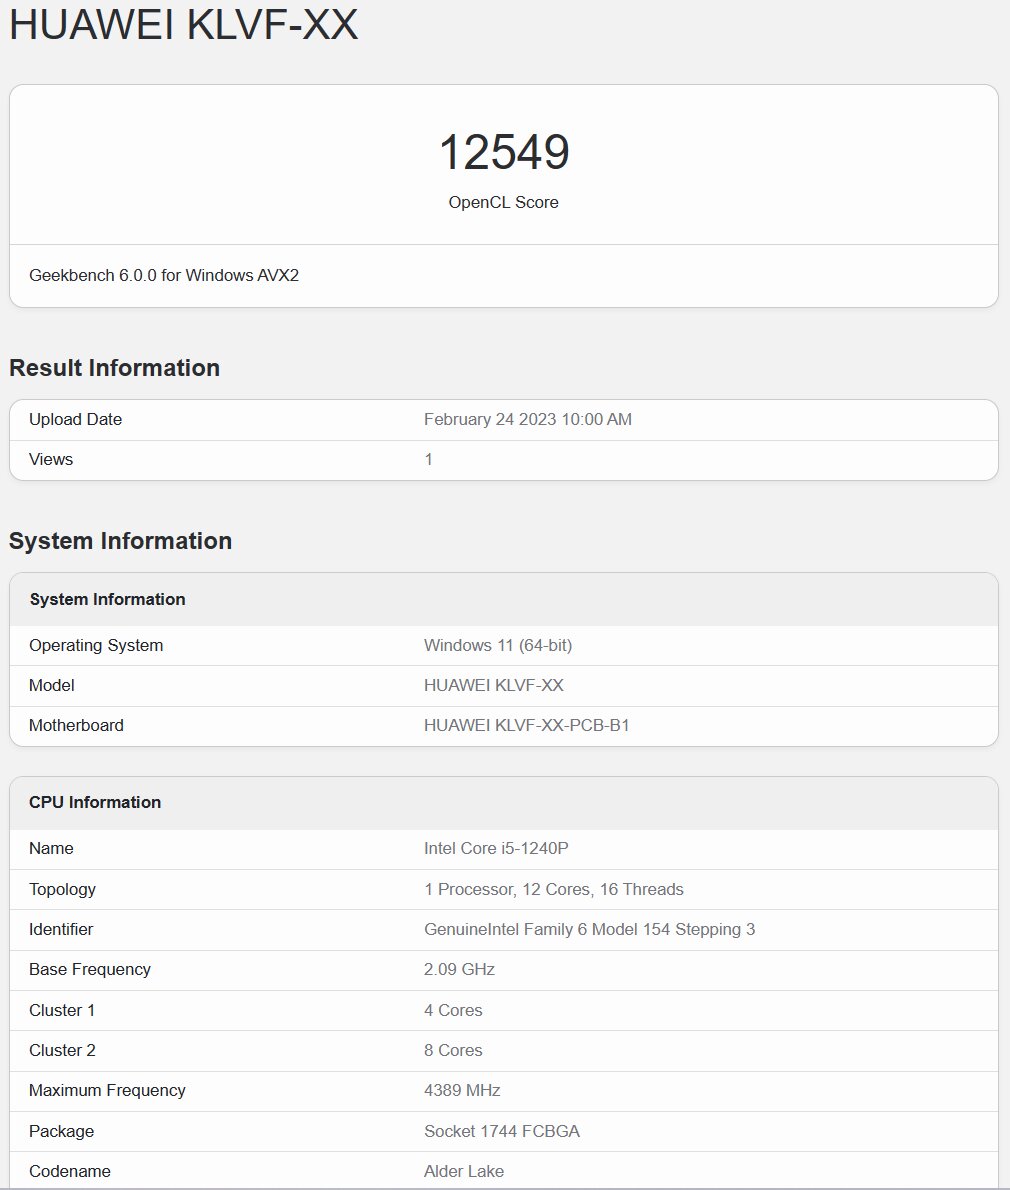Screen dimensions: 1010x1190
Task: Select the 4 Cores value
Action: pos(453,1011)
